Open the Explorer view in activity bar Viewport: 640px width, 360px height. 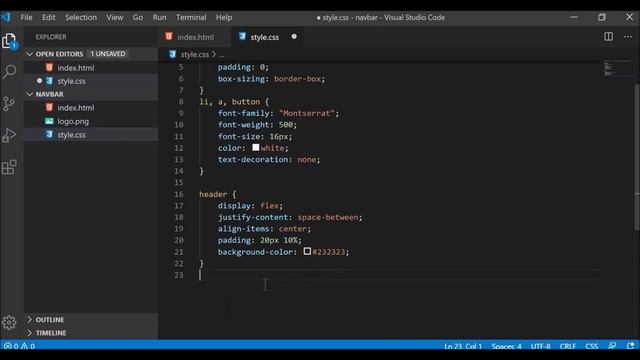click(9, 41)
